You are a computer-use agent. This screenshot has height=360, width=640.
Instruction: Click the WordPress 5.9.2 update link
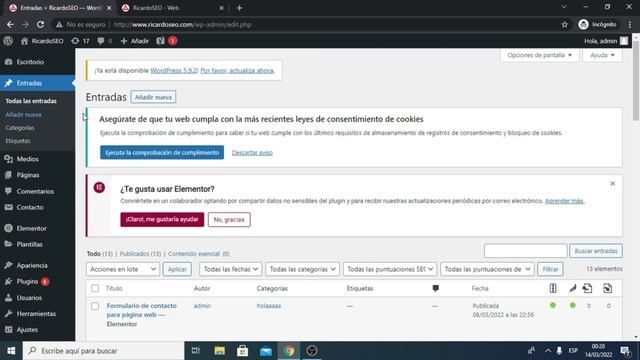tap(174, 71)
